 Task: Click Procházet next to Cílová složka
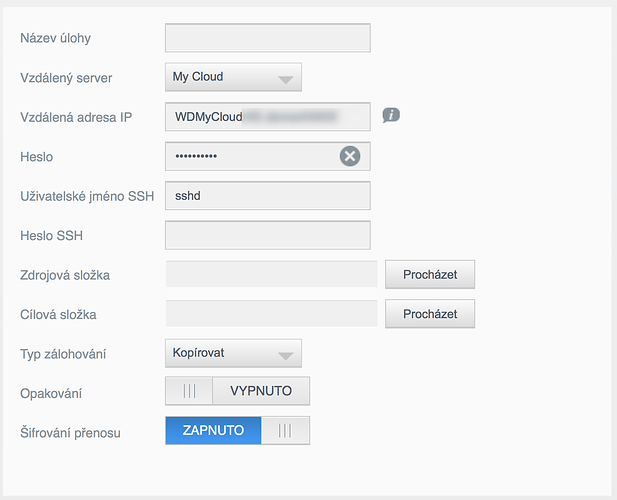click(x=430, y=314)
